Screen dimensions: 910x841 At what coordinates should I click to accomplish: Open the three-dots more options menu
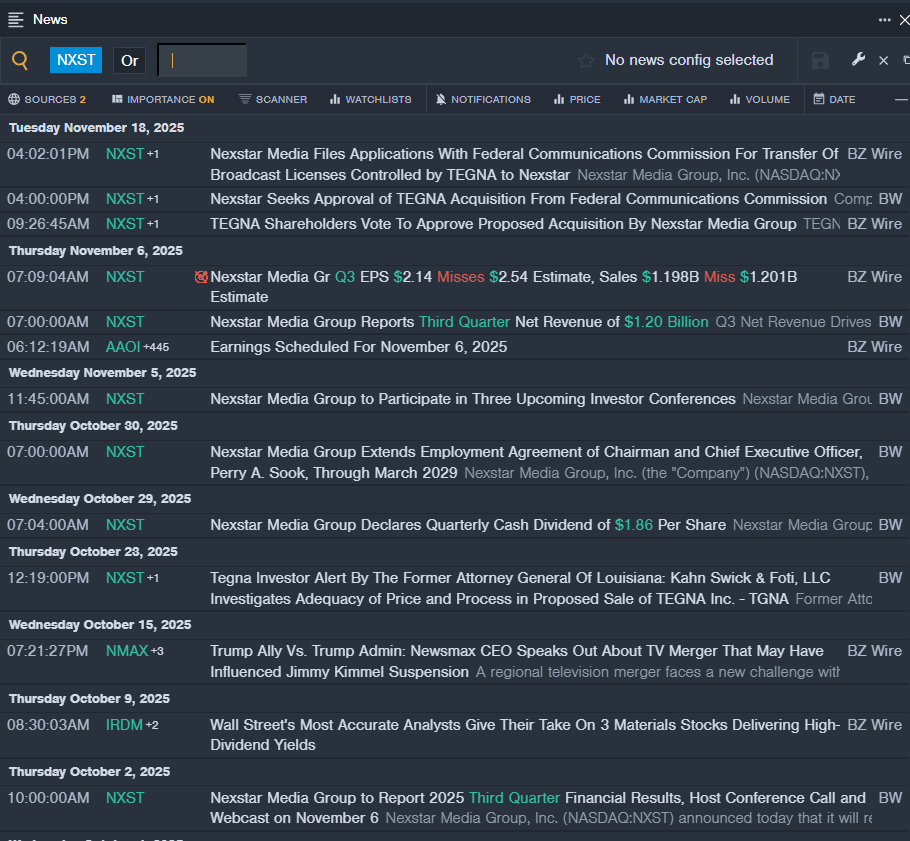click(x=884, y=19)
